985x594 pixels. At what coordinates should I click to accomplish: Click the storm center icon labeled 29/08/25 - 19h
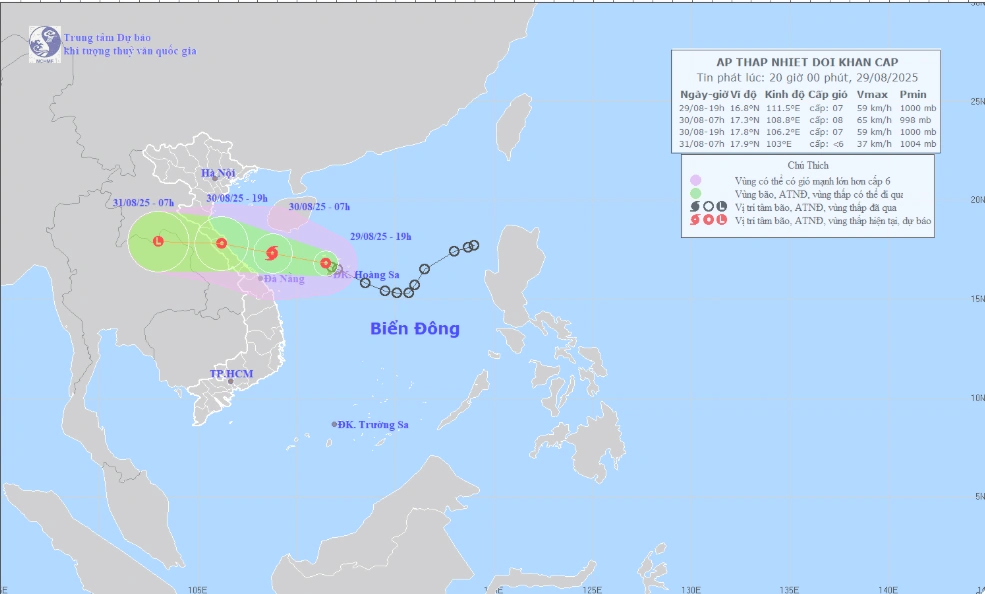[x=325, y=263]
